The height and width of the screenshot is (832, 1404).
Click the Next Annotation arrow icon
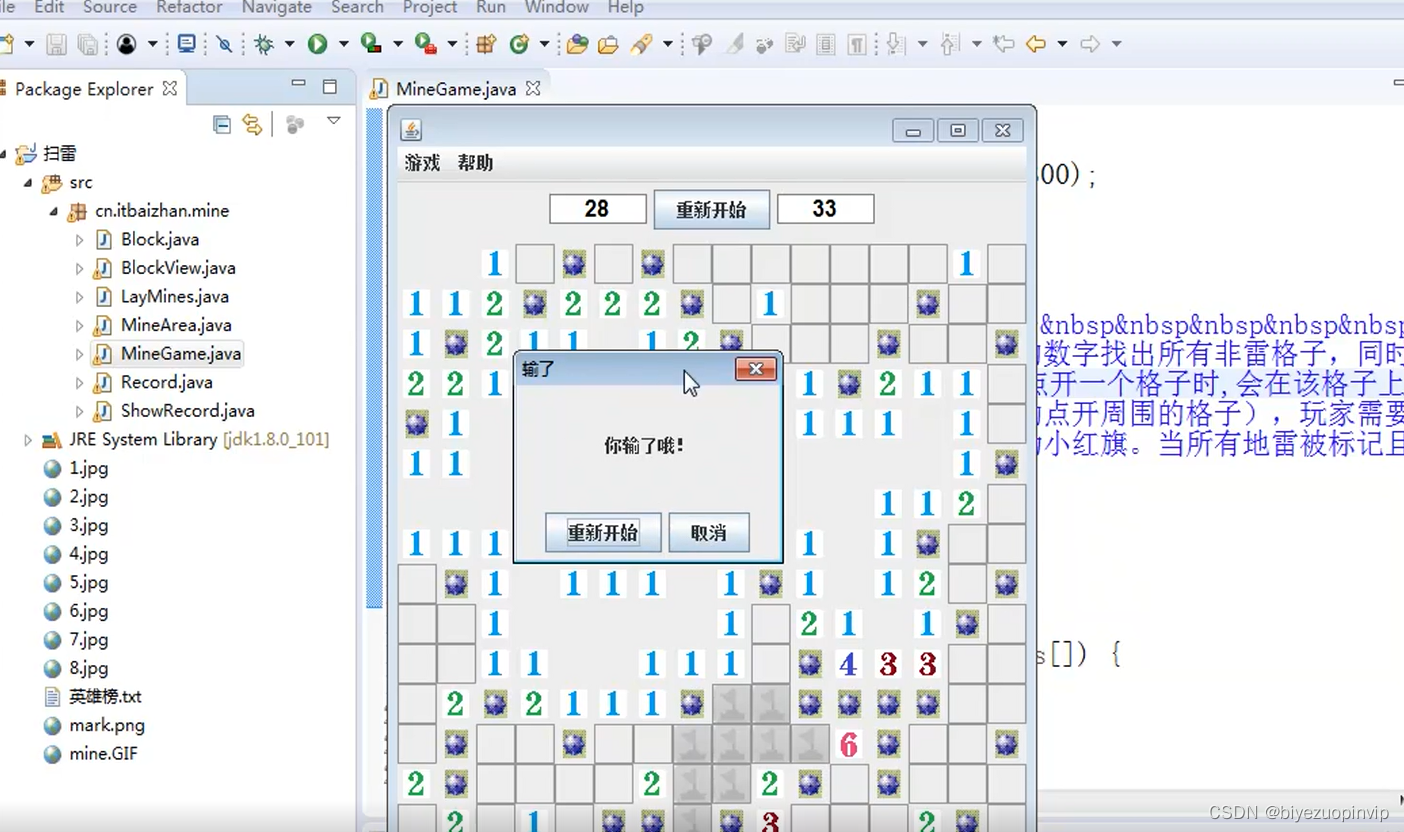[895, 44]
